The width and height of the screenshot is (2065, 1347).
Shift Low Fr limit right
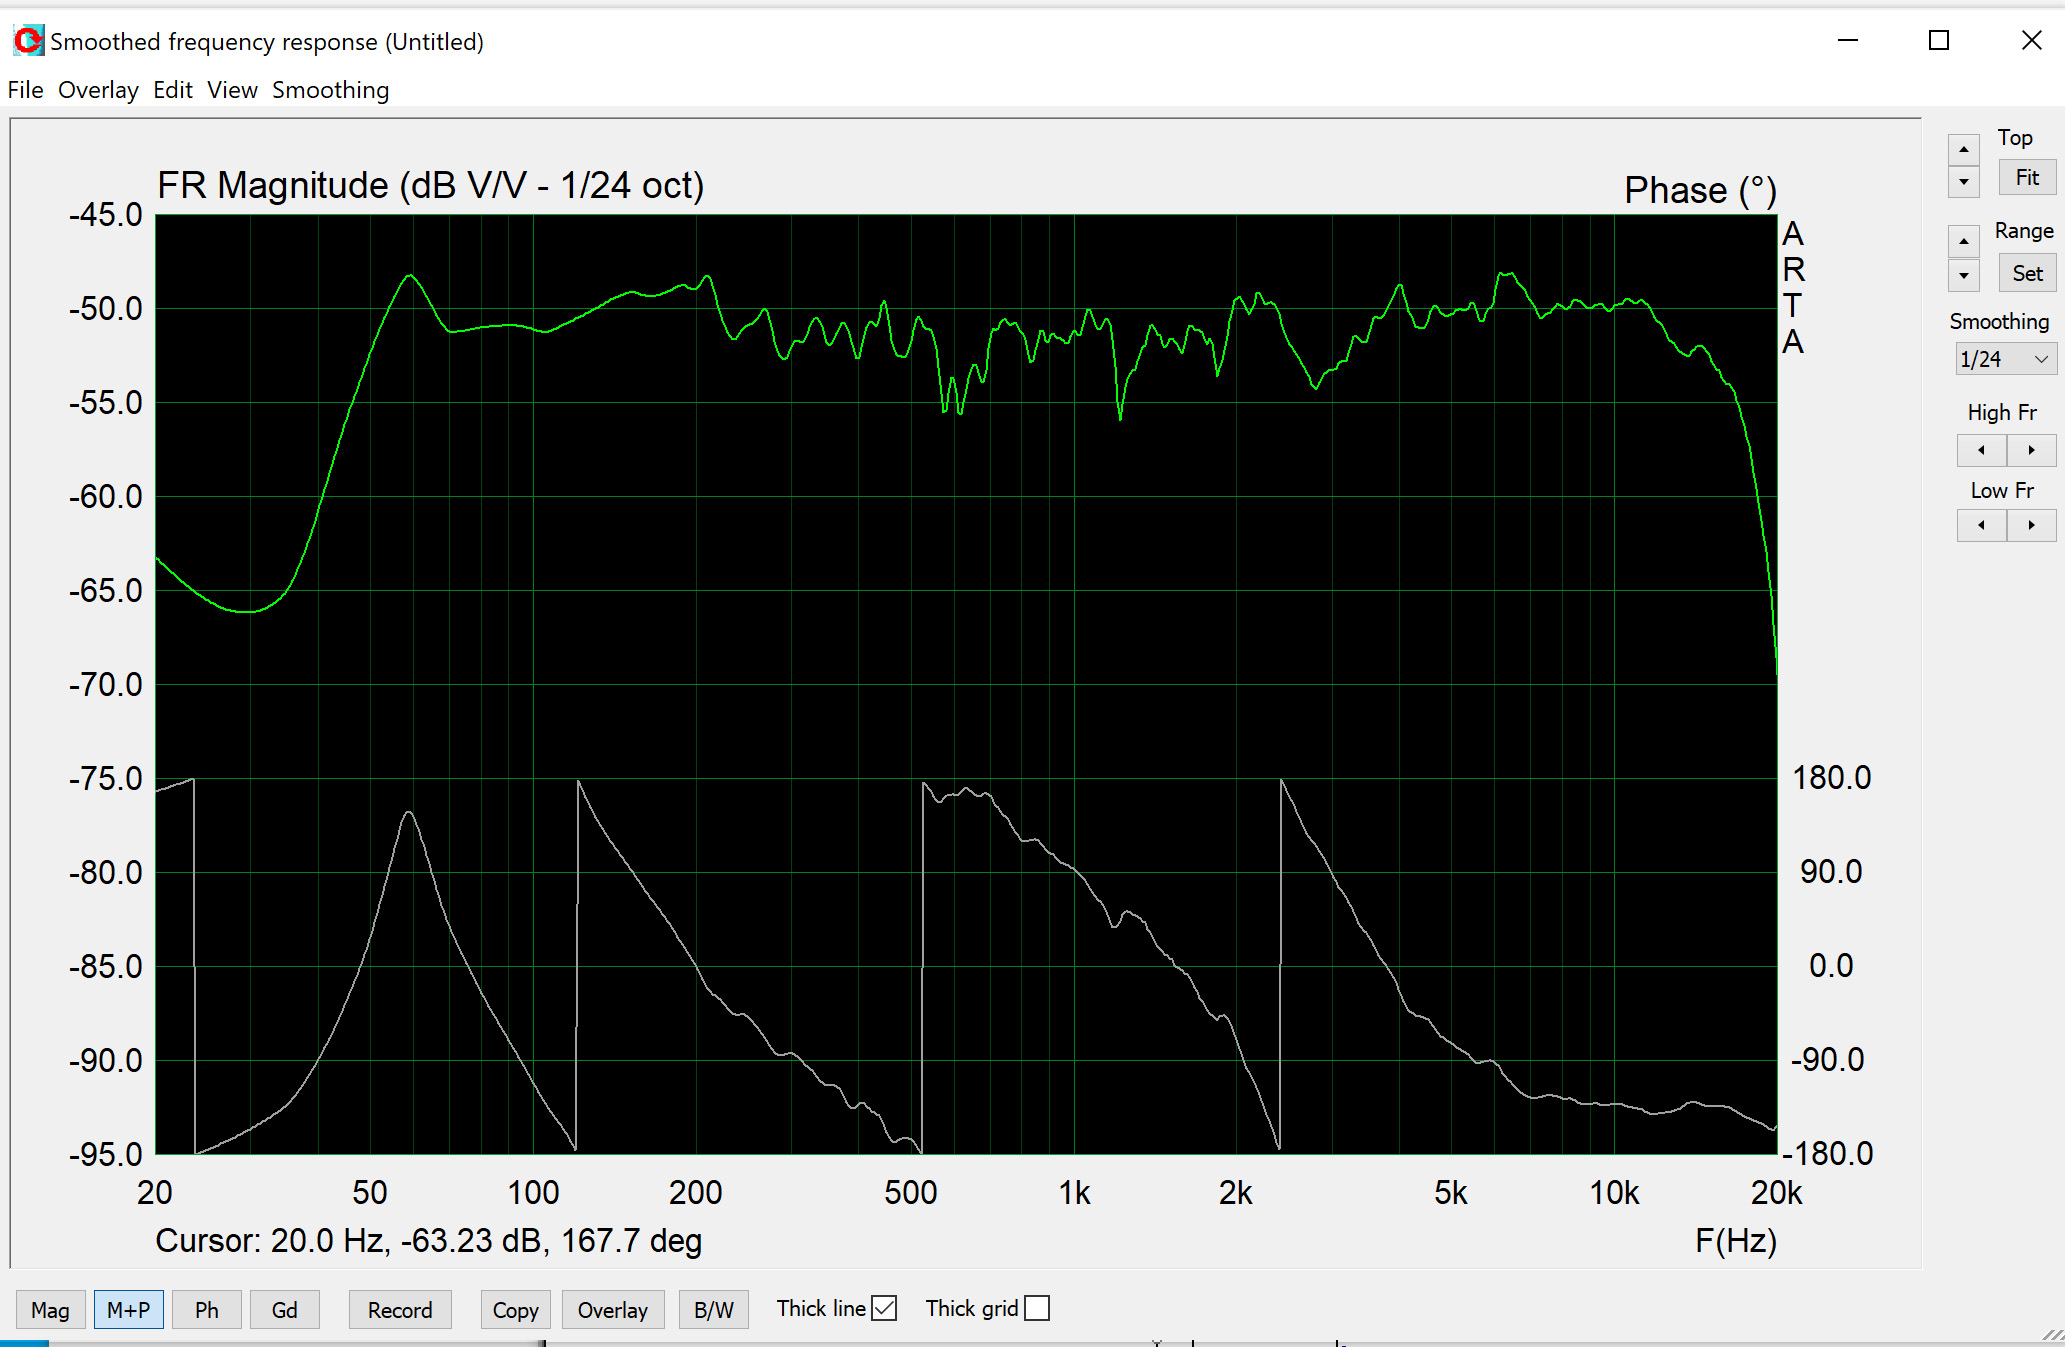(x=2031, y=525)
